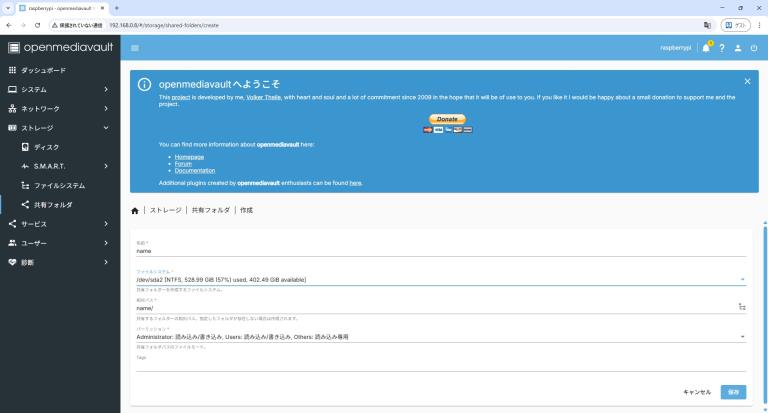Open the Volker Theile link

point(264,97)
